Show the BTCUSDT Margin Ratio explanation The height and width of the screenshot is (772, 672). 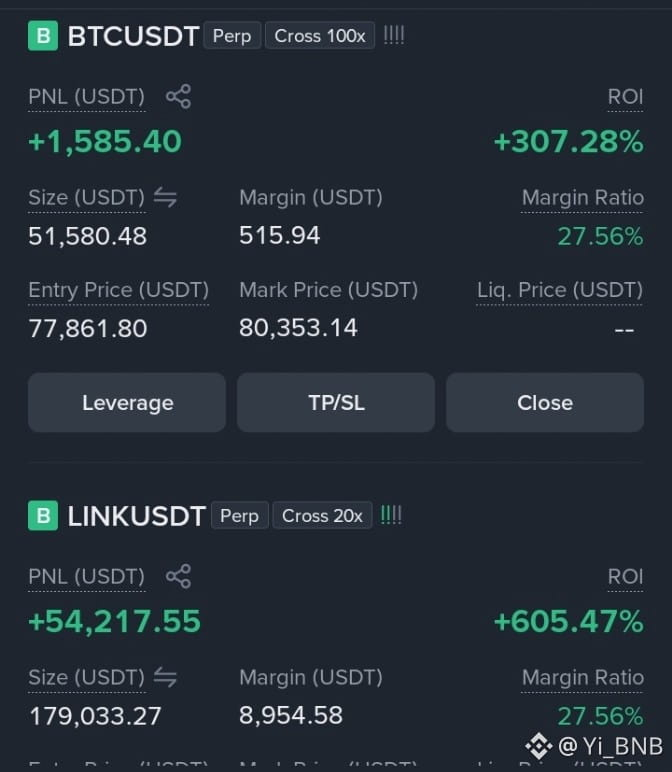(x=582, y=198)
